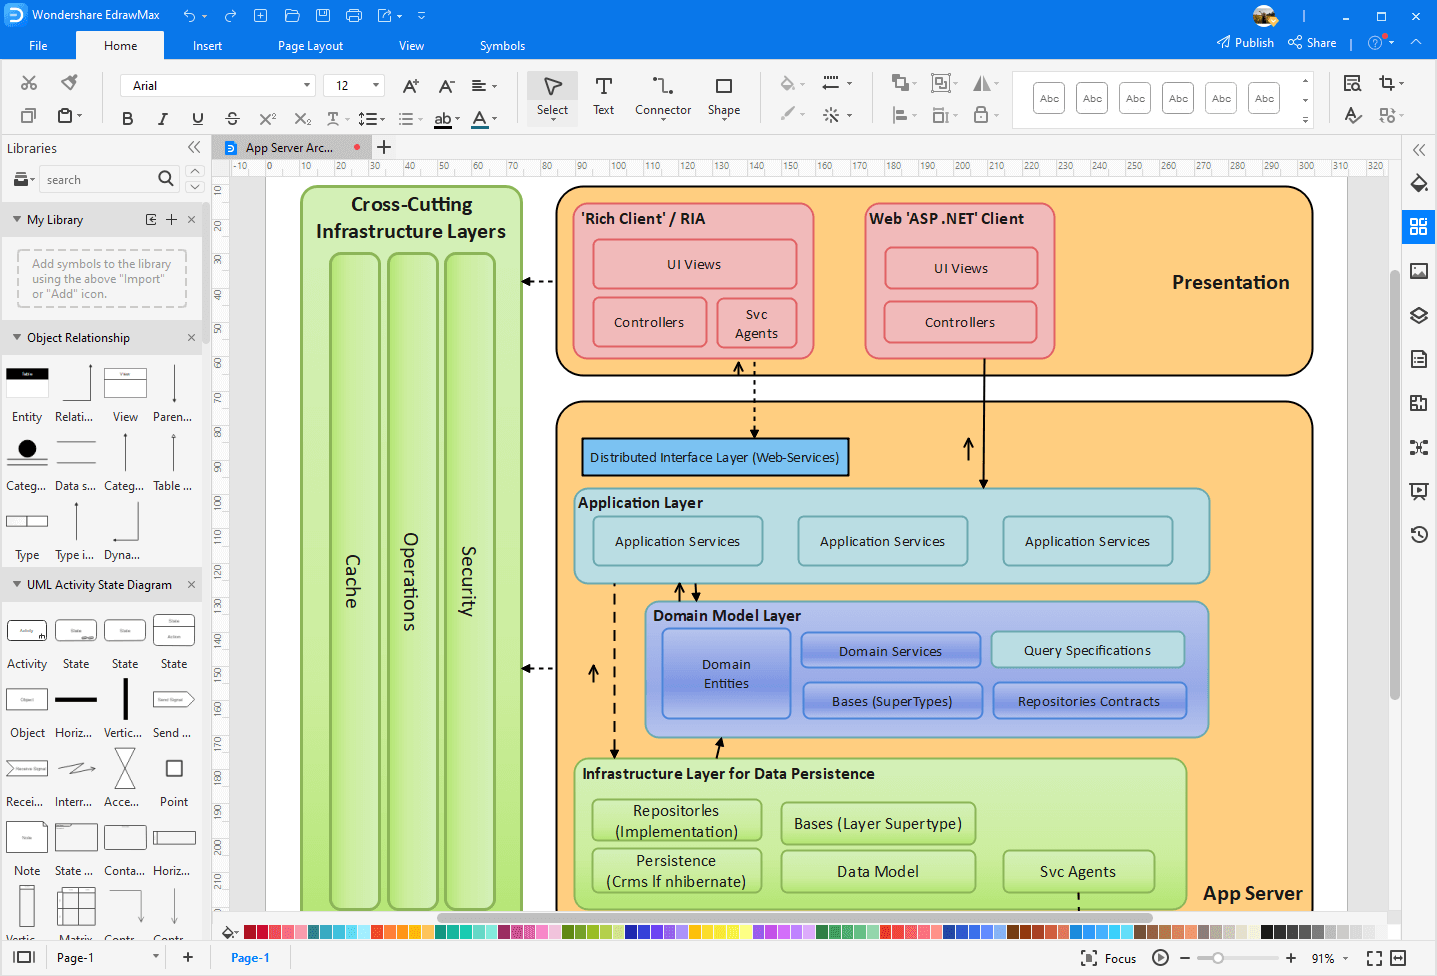
Task: Select the Shape tool
Action: tap(723, 97)
